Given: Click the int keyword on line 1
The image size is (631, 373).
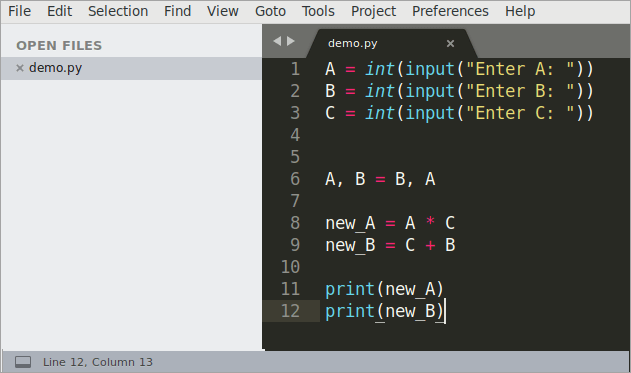Looking at the screenshot, I should tap(379, 69).
